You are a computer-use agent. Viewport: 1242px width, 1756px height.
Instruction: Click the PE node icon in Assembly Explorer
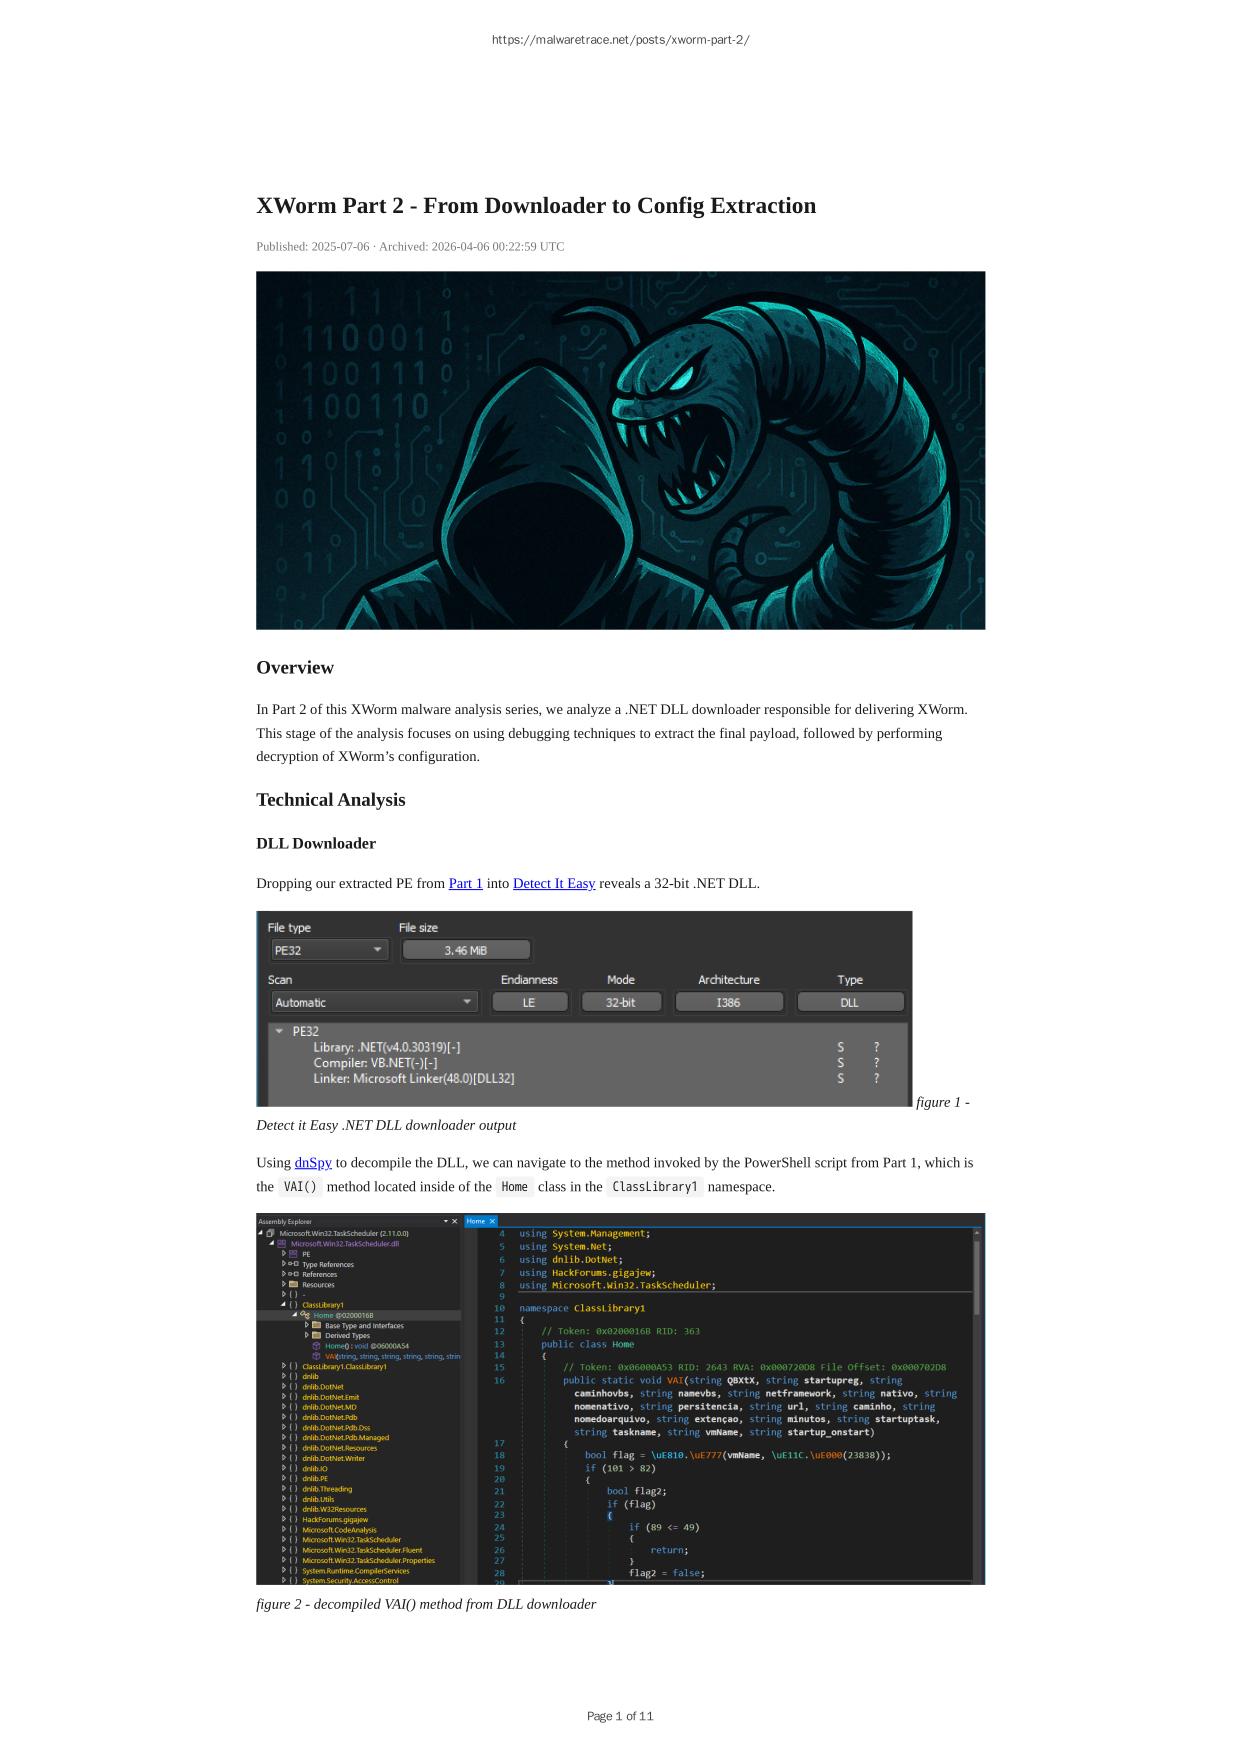pyautogui.click(x=294, y=1254)
